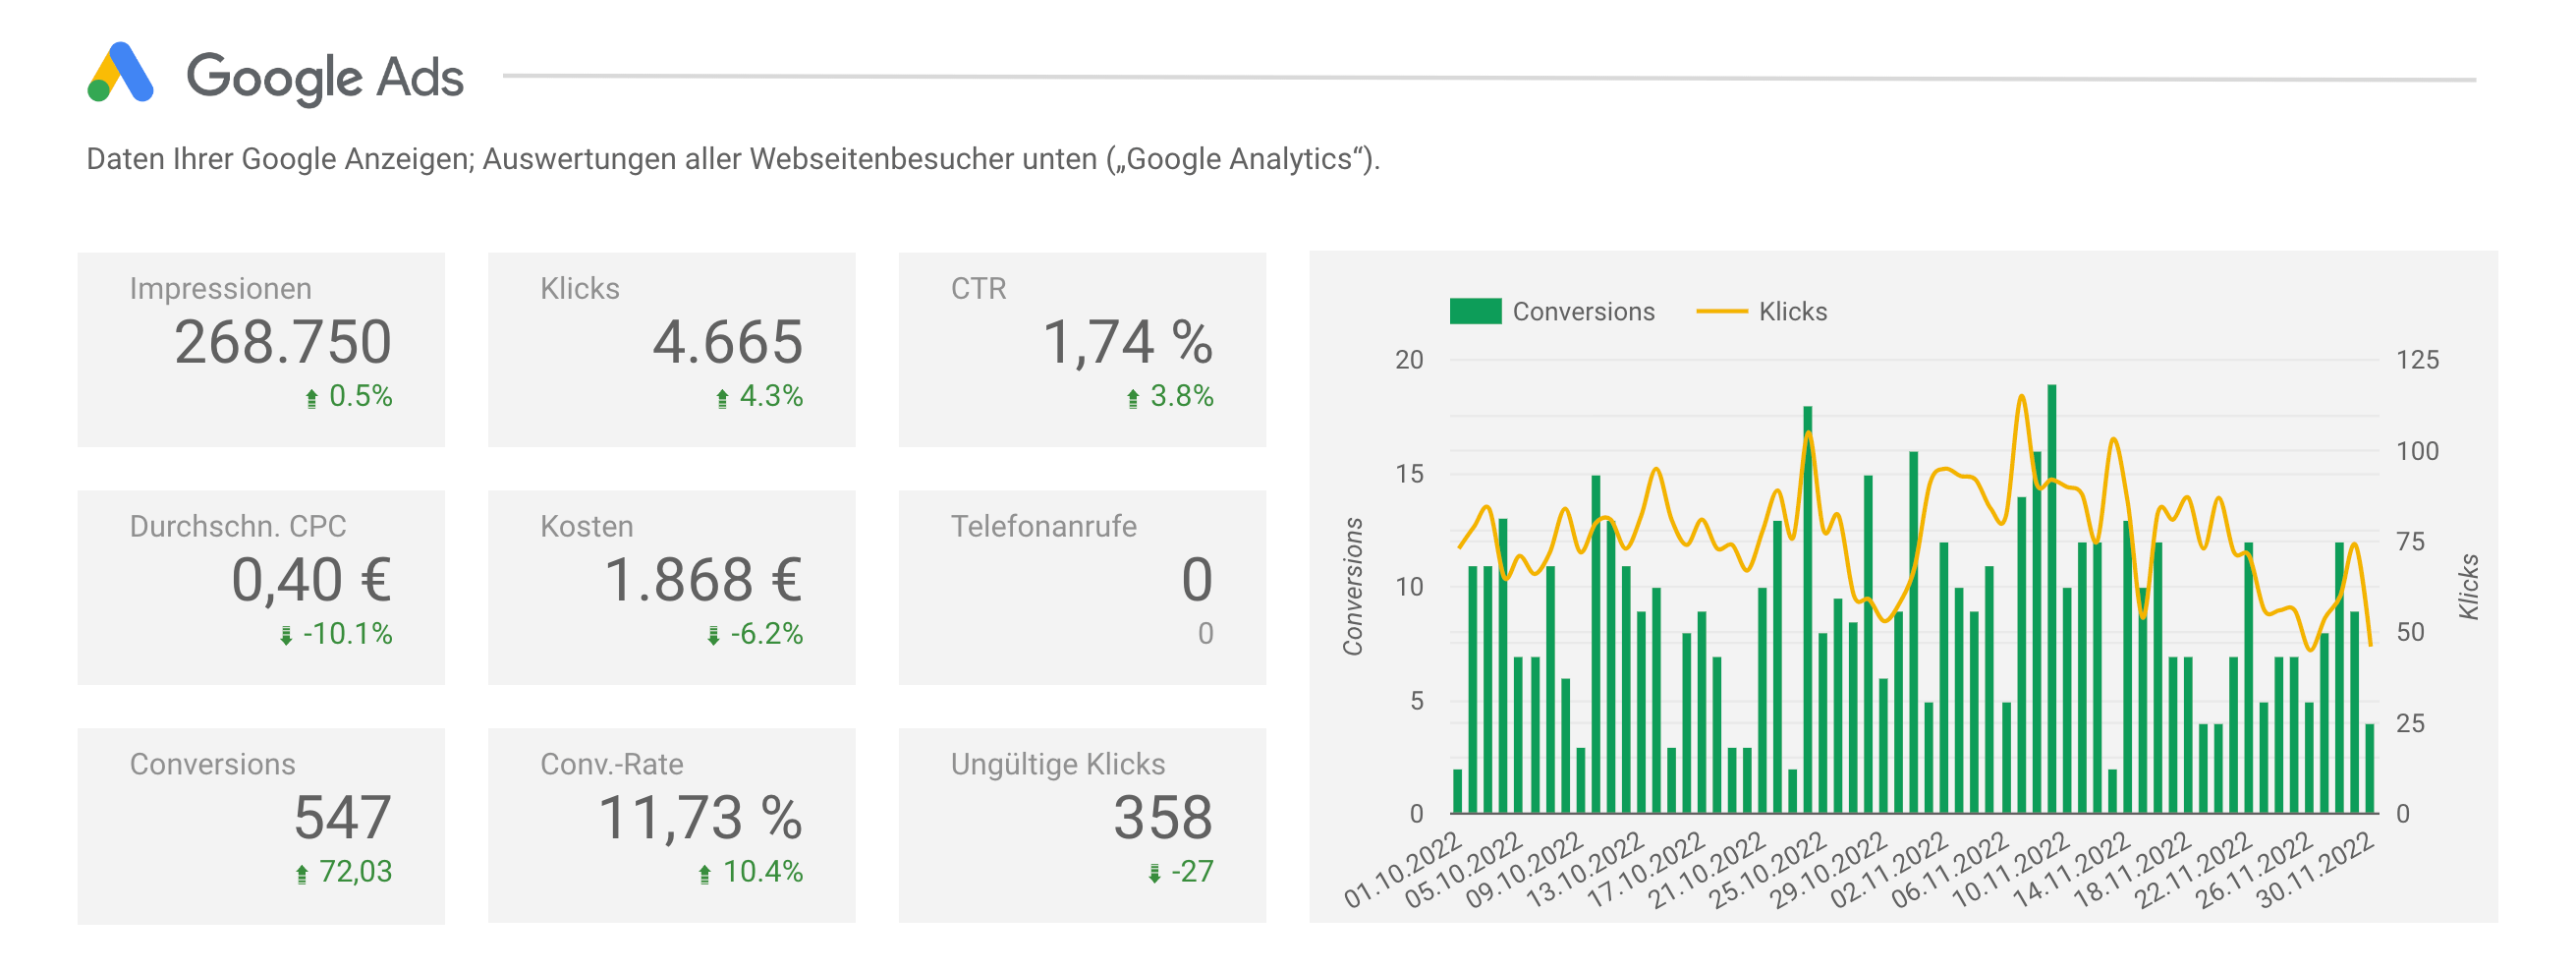Click the Telefonanrufe scorecard value 0

(1196, 580)
